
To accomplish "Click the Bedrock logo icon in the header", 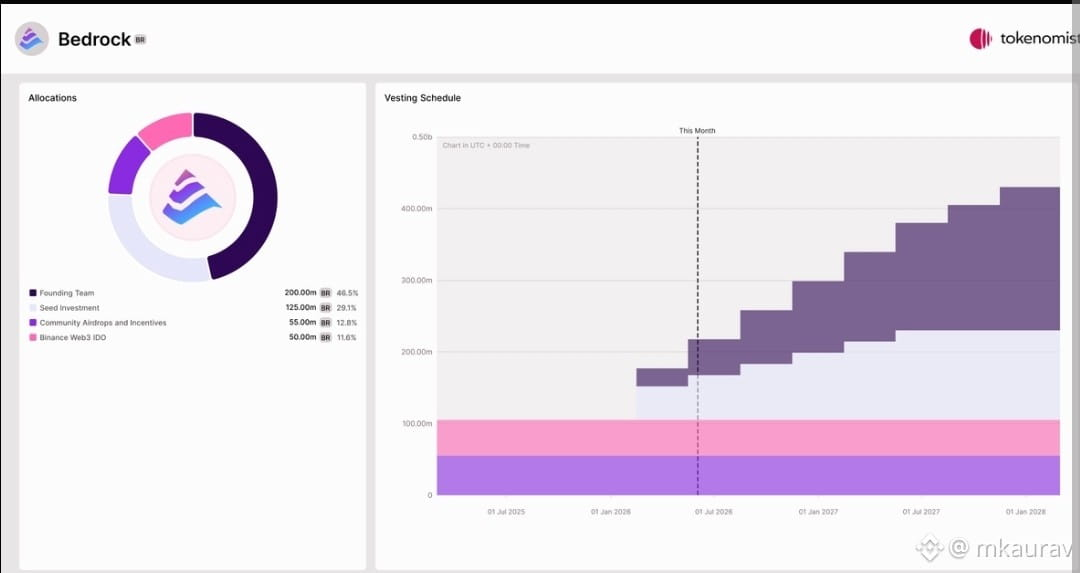I will tap(32, 39).
